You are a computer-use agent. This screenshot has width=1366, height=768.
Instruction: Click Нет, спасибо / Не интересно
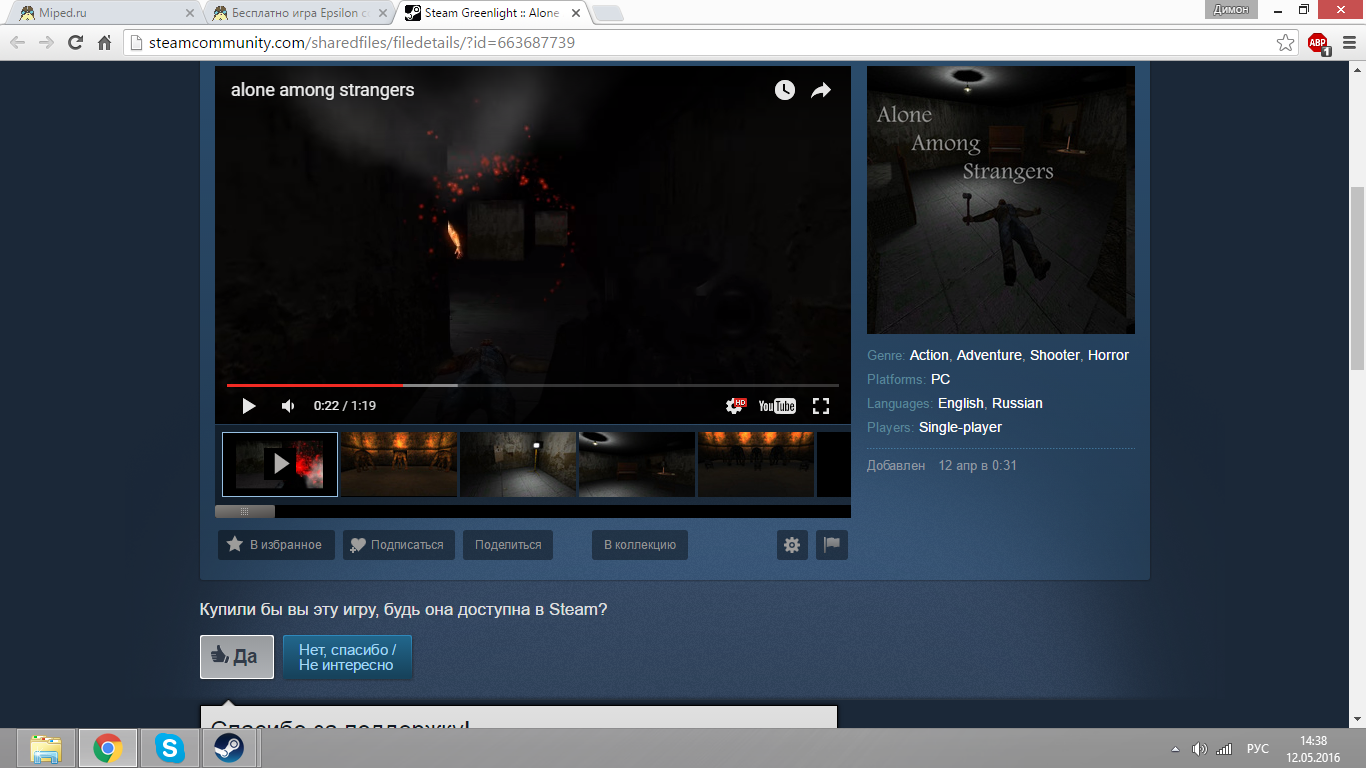click(x=347, y=657)
